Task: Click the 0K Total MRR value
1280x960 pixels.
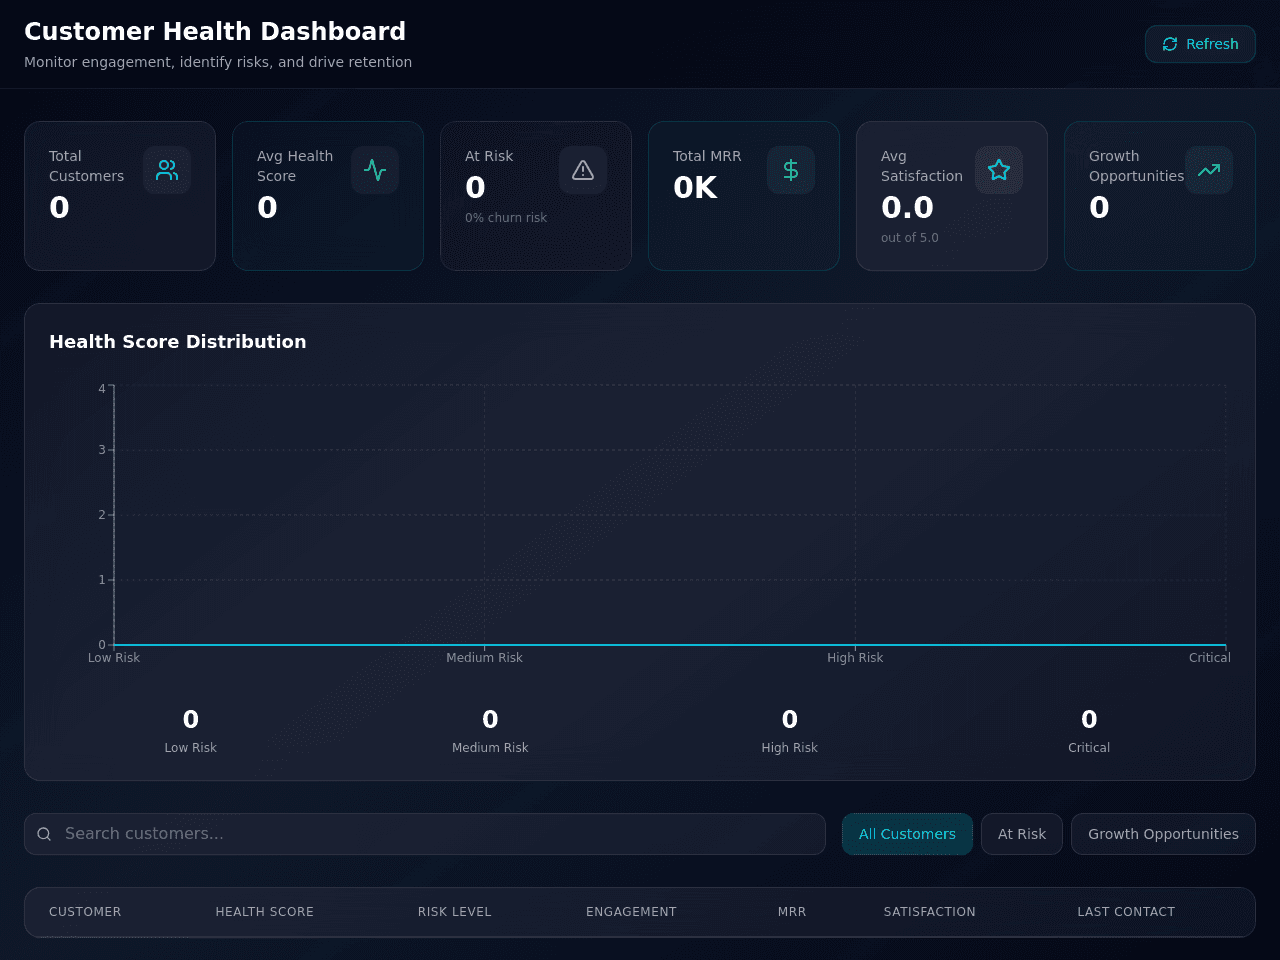Action: point(695,188)
